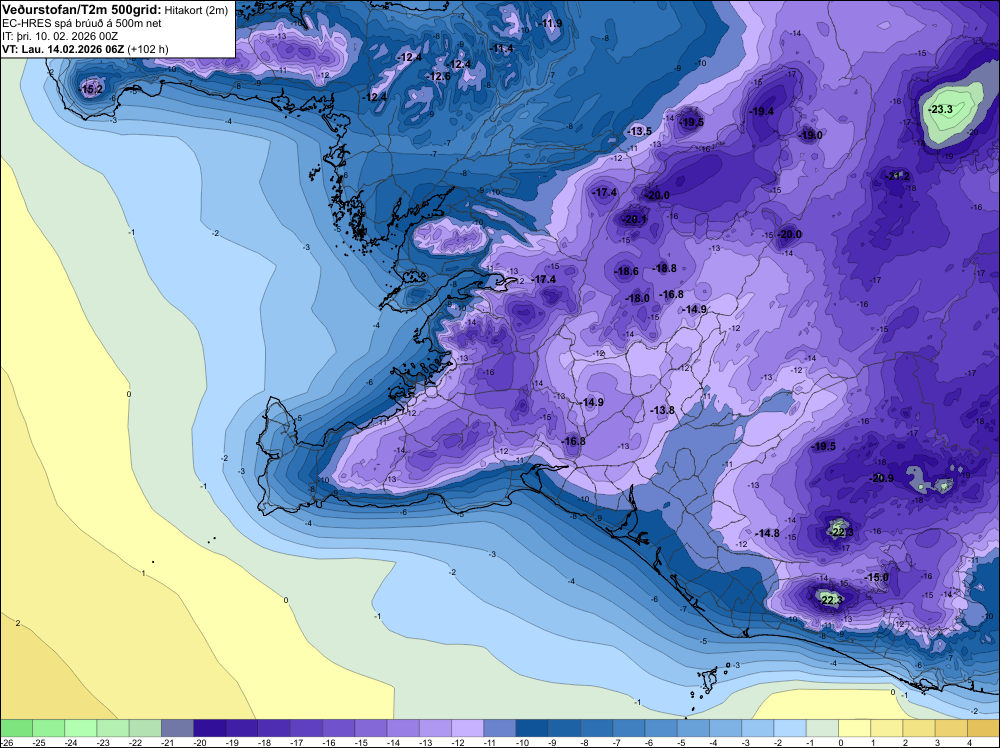
Task: Click the 'Veðurstofan/T2m 500grid' title text
Action: pyautogui.click(x=82, y=10)
